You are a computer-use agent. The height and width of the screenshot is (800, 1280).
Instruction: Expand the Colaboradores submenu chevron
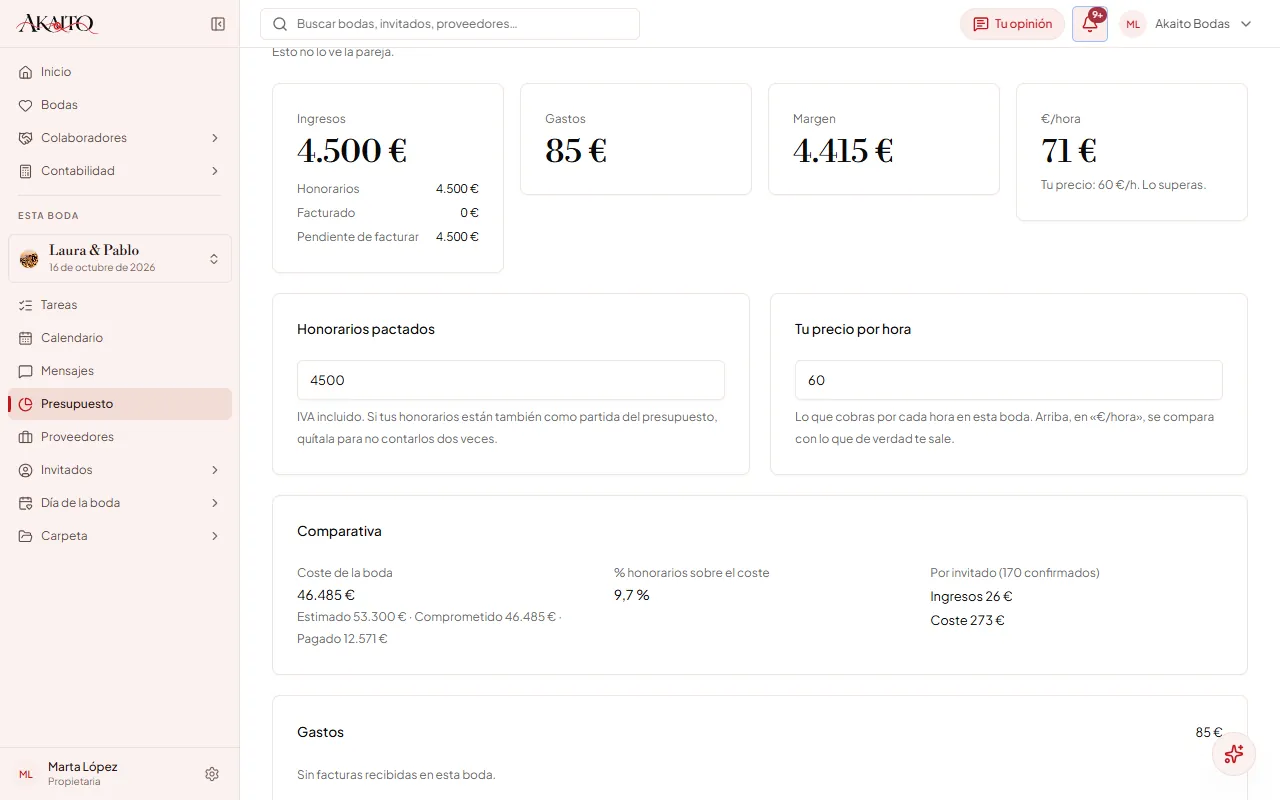click(x=214, y=138)
